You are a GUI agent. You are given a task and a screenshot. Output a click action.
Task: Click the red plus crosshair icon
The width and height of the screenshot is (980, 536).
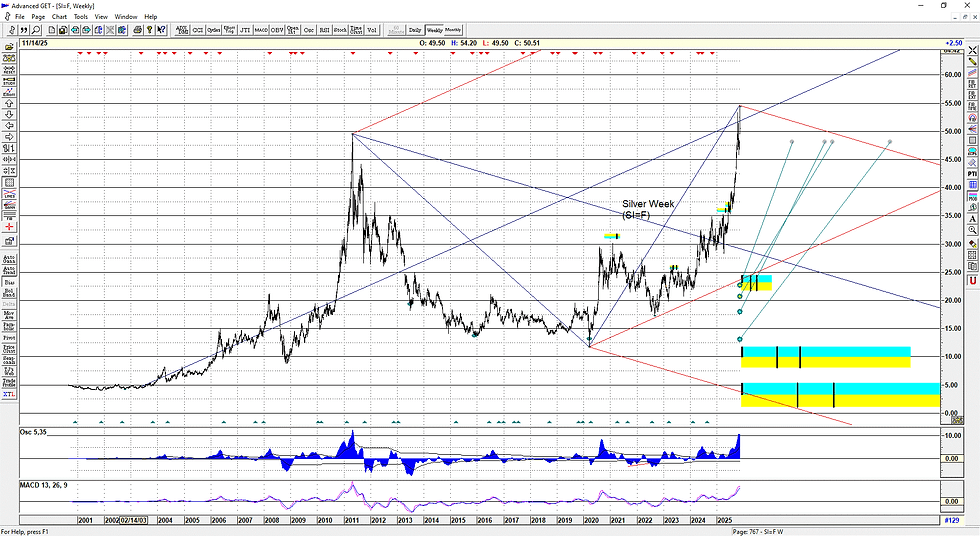click(9, 227)
